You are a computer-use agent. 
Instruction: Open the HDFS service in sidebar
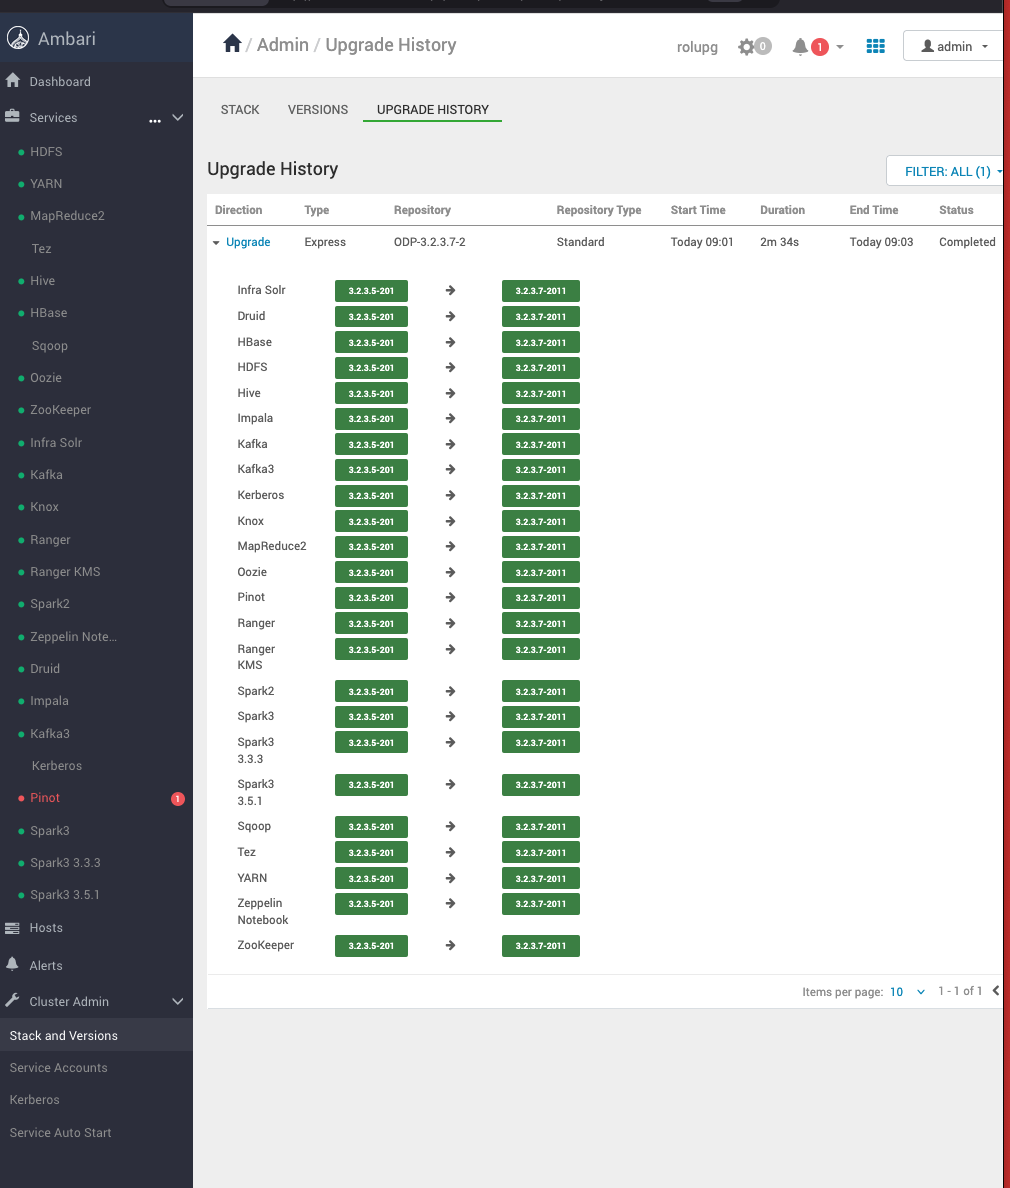tap(46, 152)
